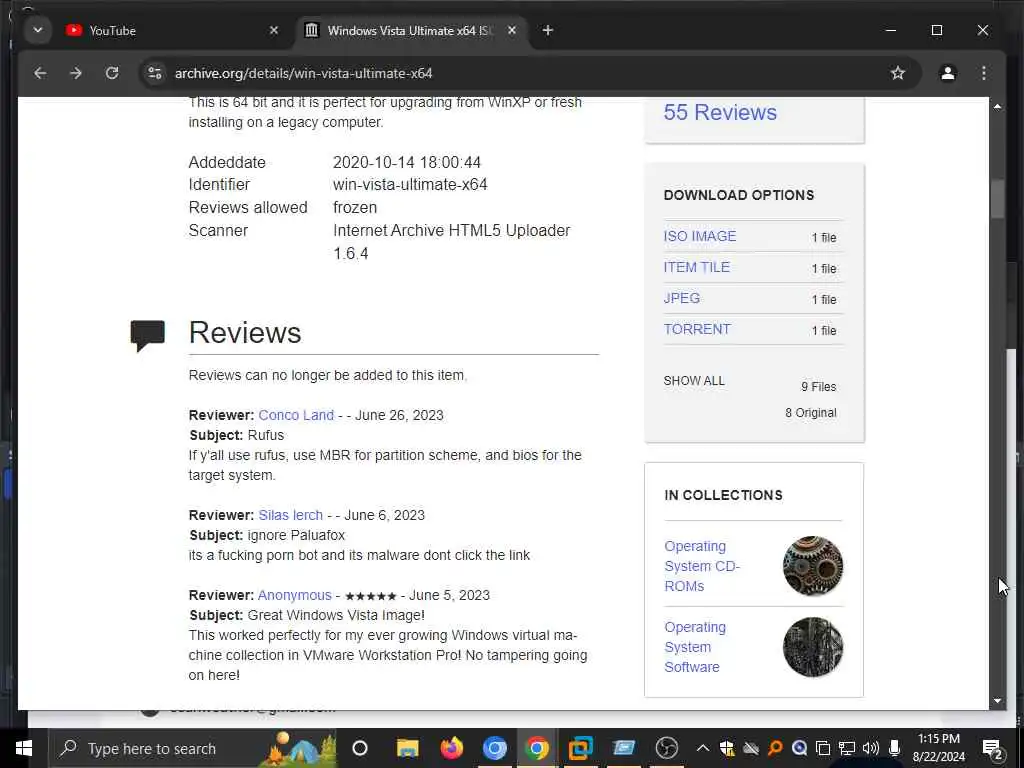Image resolution: width=1024 pixels, height=768 pixels.
Task: Open the ITEM TILE download option
Action: (x=696, y=267)
